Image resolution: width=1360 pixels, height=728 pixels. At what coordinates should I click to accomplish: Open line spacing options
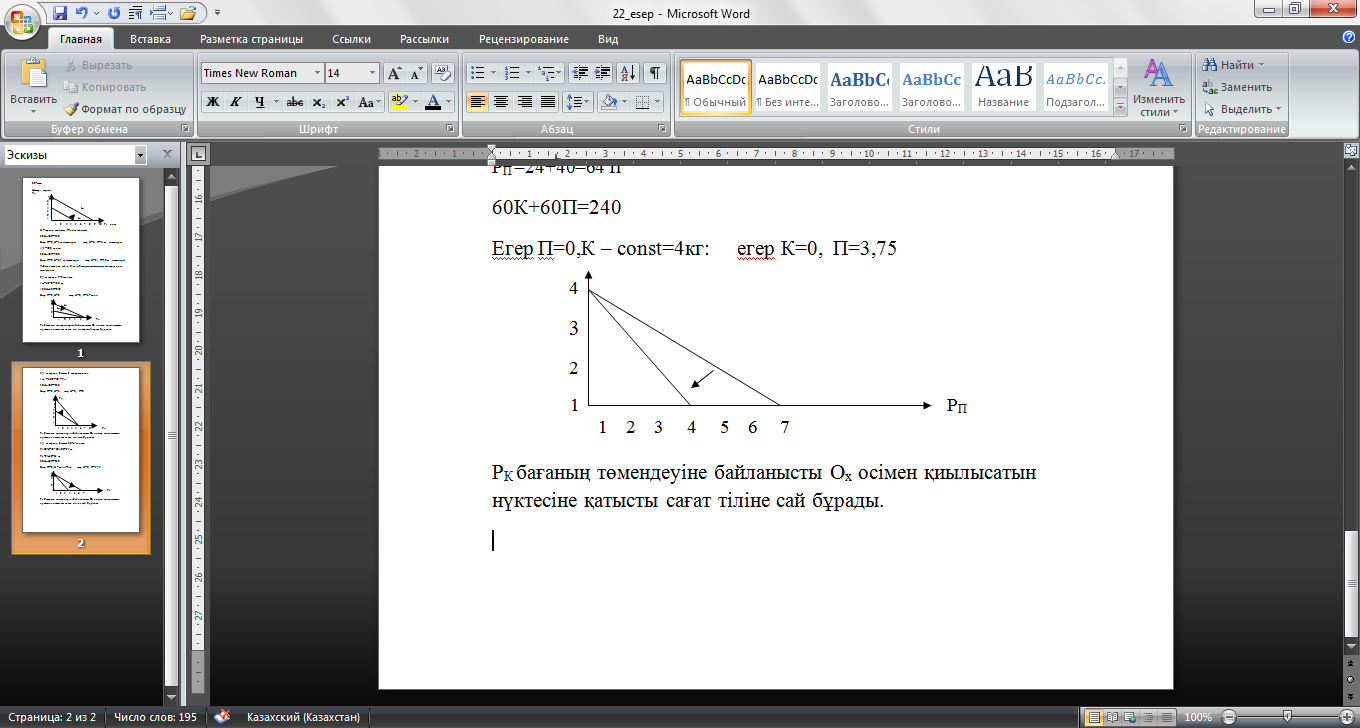[x=577, y=102]
